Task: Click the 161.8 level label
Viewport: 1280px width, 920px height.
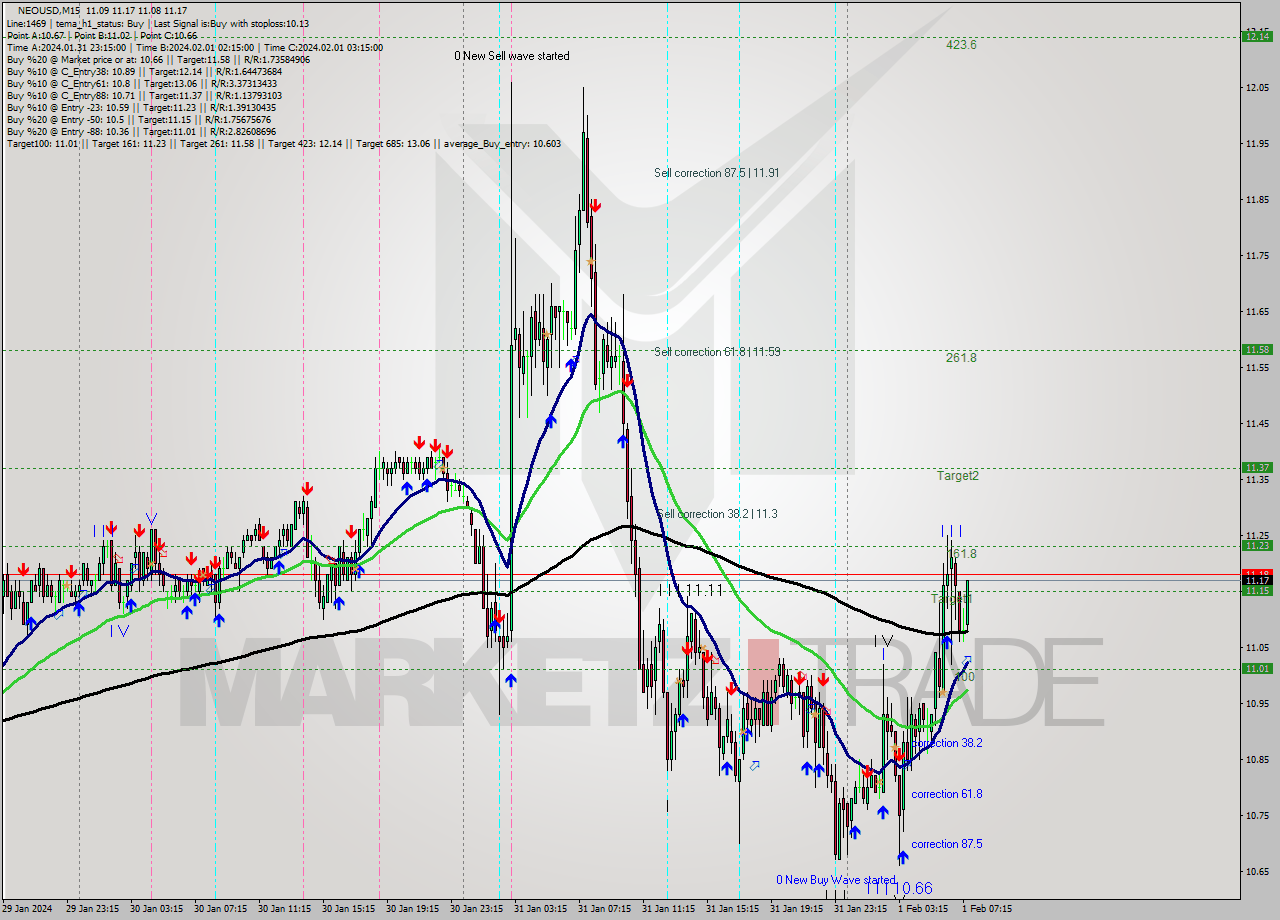Action: tap(961, 554)
